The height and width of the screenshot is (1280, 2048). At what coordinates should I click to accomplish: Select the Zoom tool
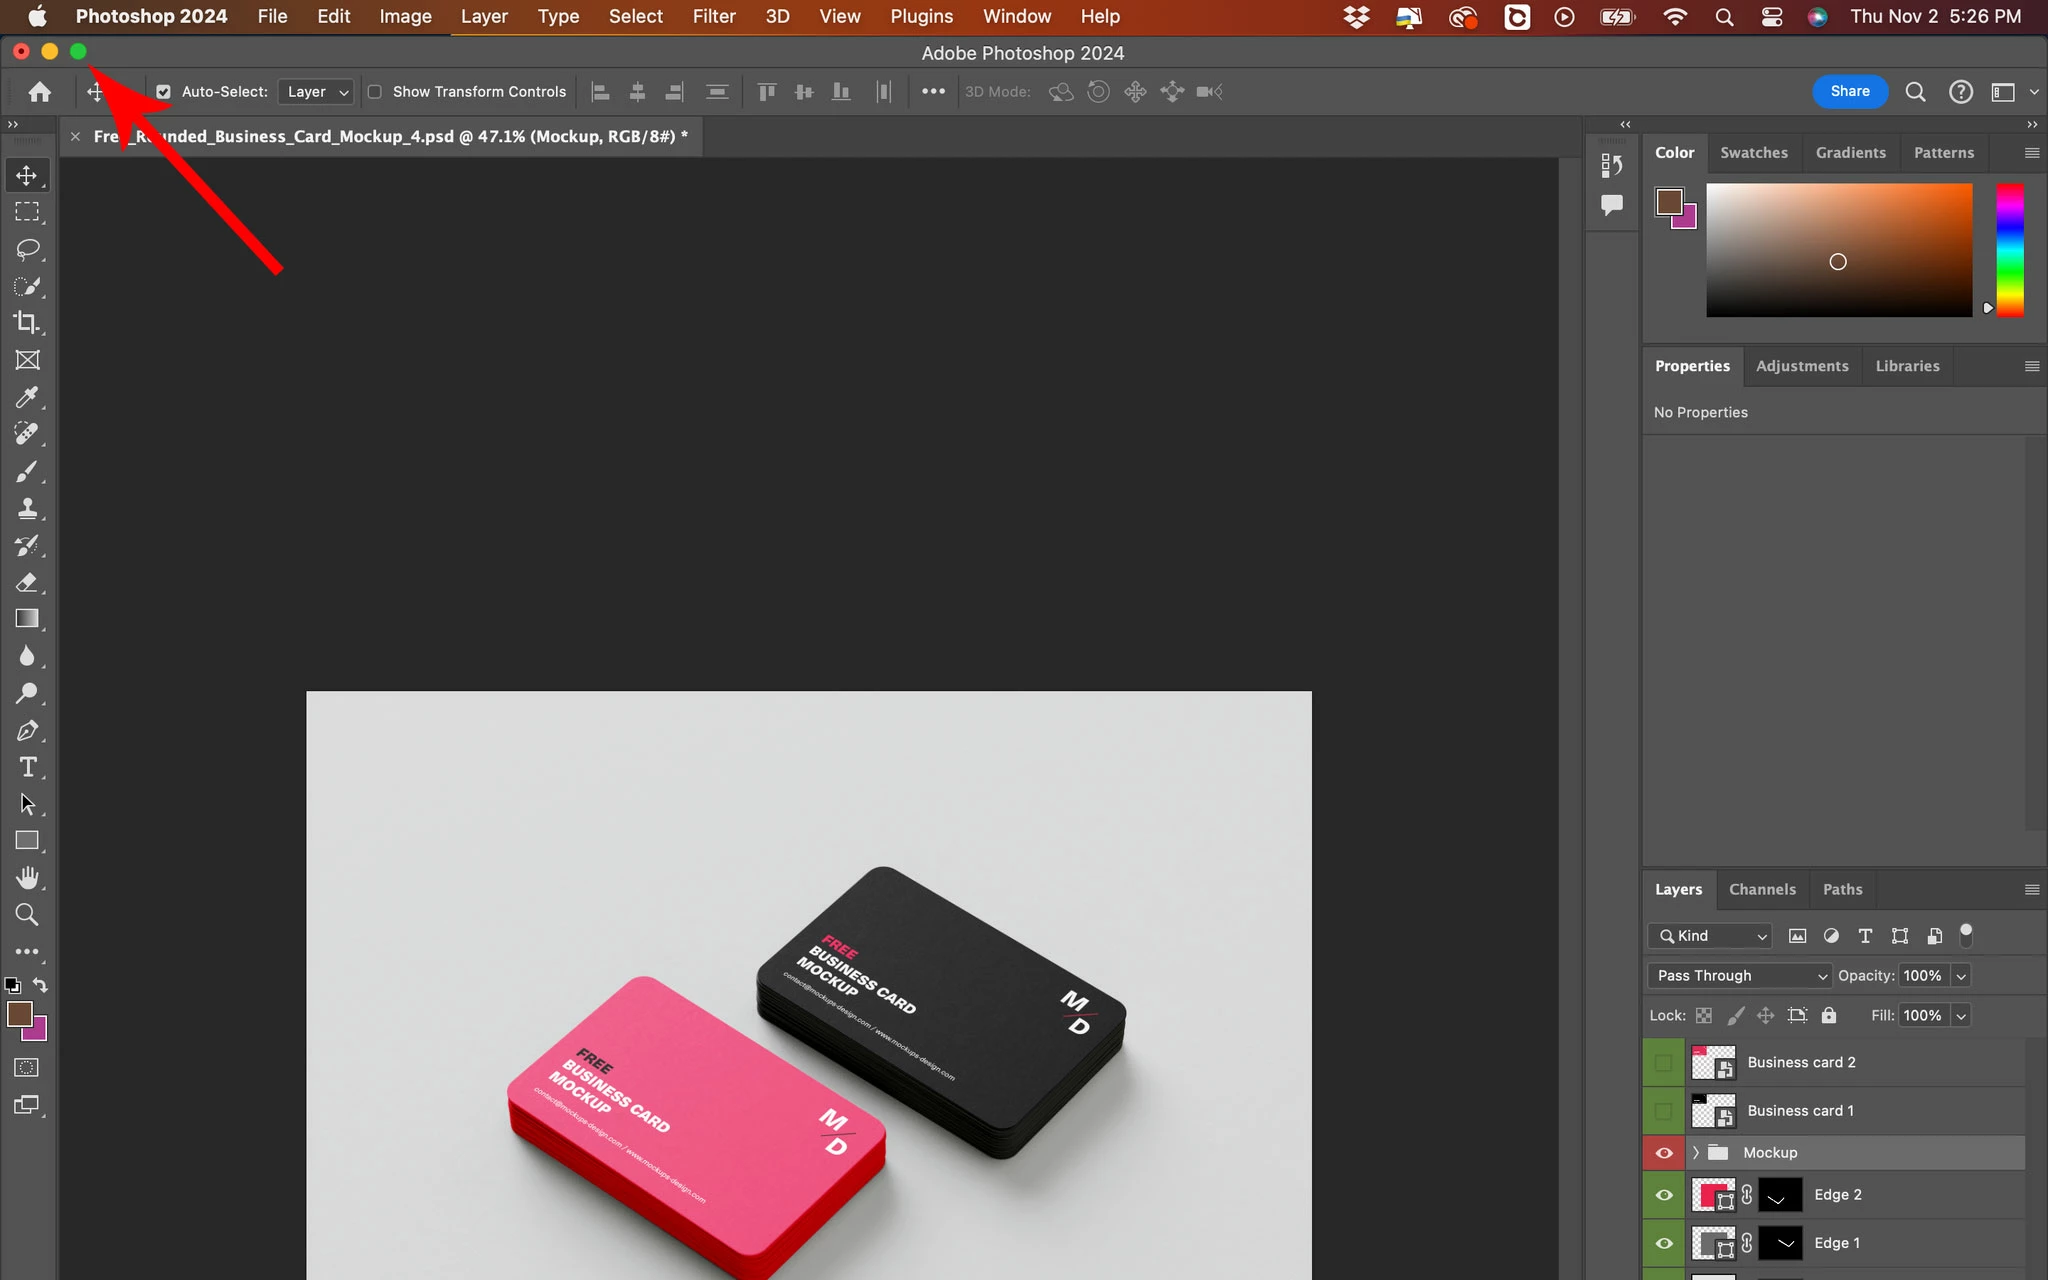pyautogui.click(x=27, y=914)
